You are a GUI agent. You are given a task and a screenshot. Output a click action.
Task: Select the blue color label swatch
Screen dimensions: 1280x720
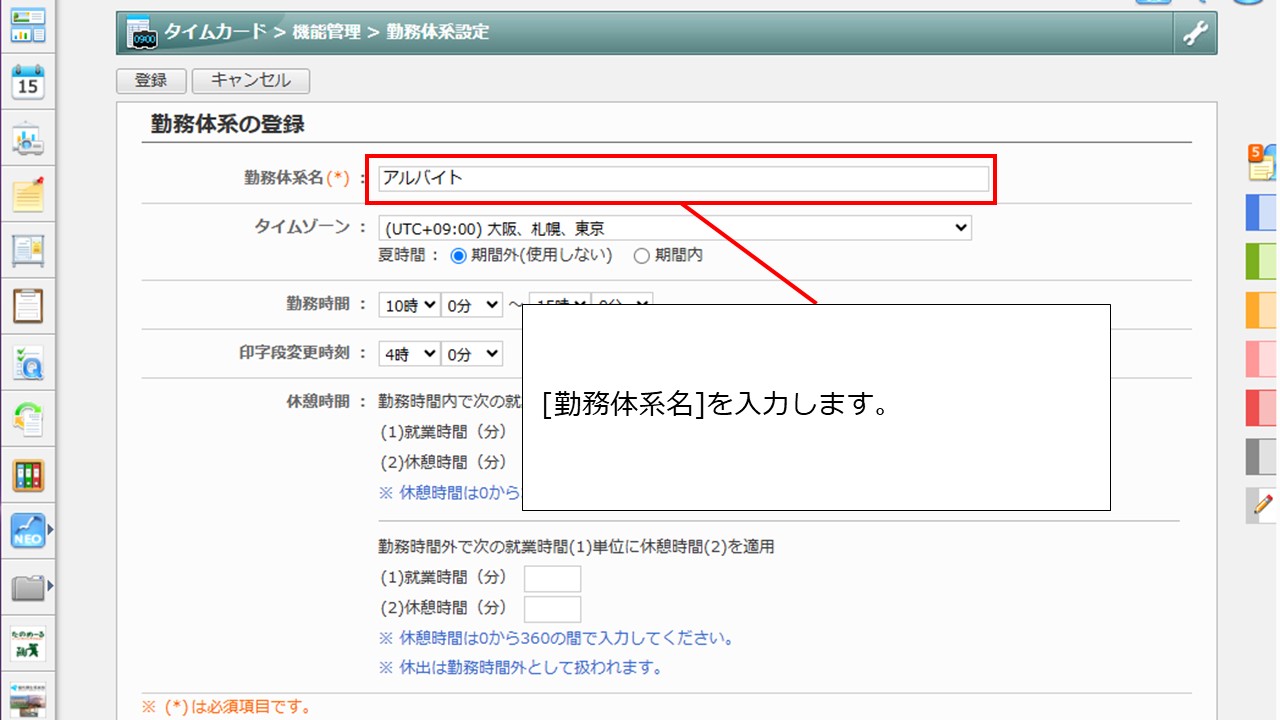click(1262, 212)
